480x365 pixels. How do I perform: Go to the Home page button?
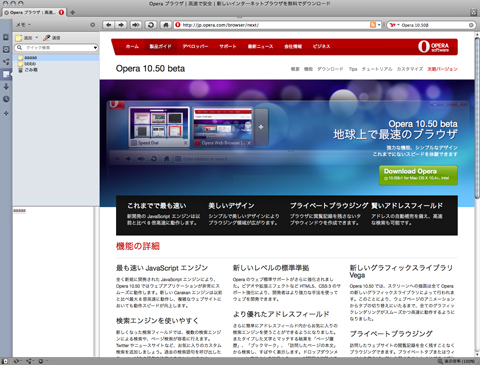click(166, 25)
